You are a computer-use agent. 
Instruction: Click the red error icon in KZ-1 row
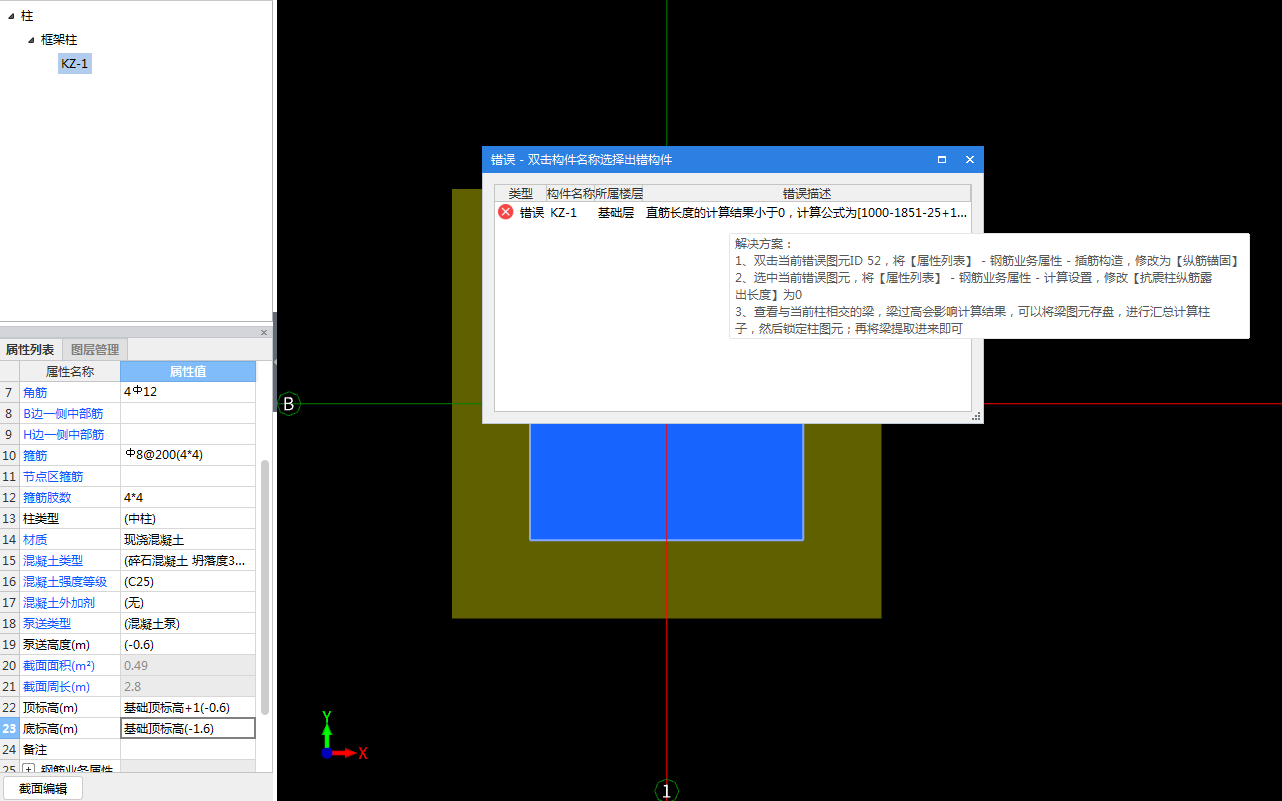(x=506, y=212)
